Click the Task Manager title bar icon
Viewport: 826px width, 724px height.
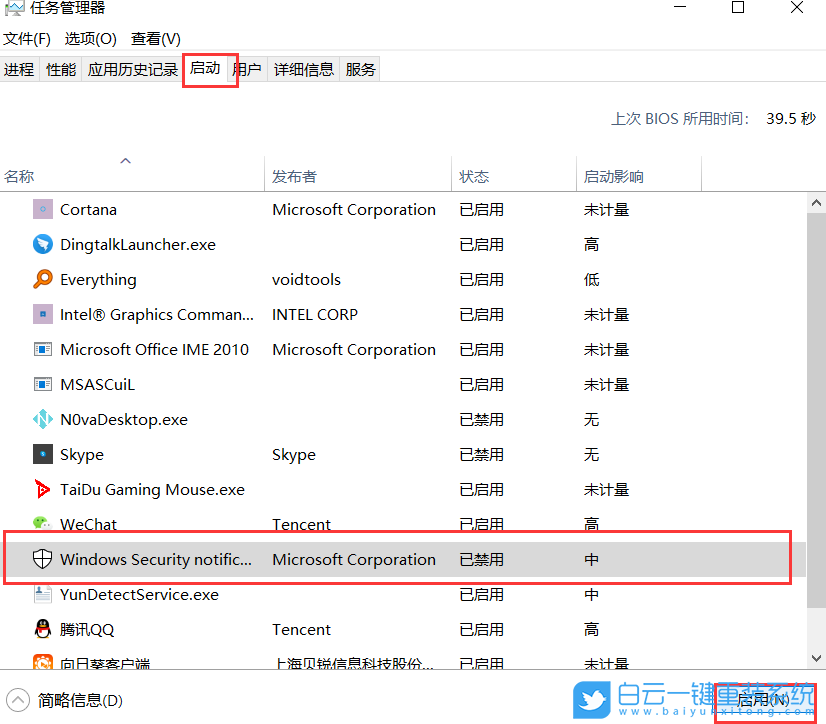pyautogui.click(x=13, y=8)
